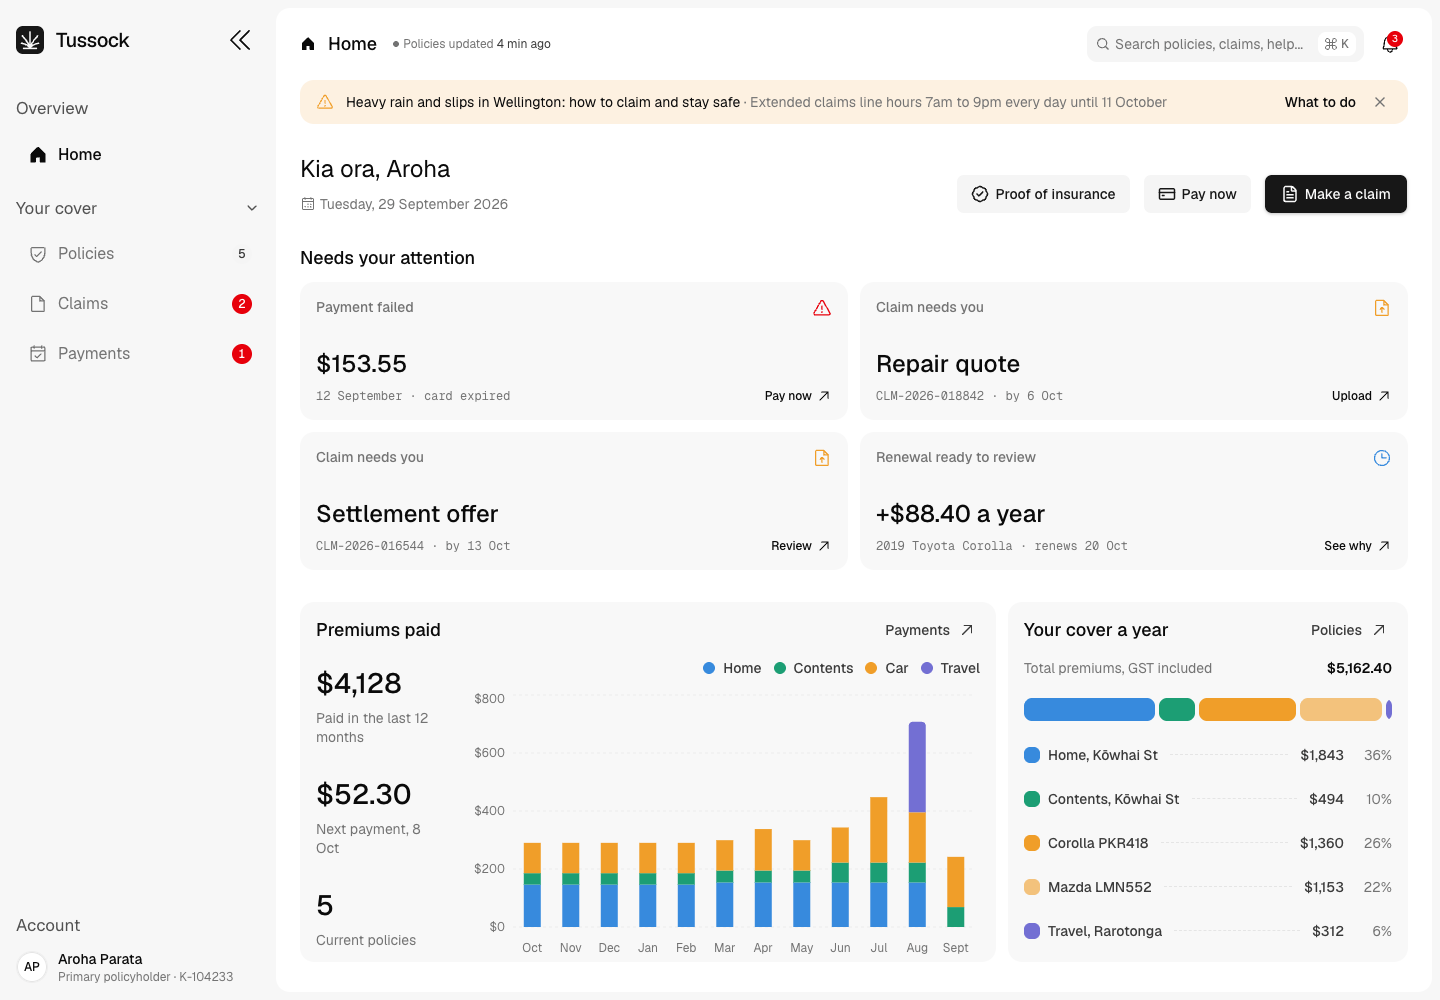The image size is (1440, 1000).
Task: Click the home icon in the page header
Action: (308, 44)
